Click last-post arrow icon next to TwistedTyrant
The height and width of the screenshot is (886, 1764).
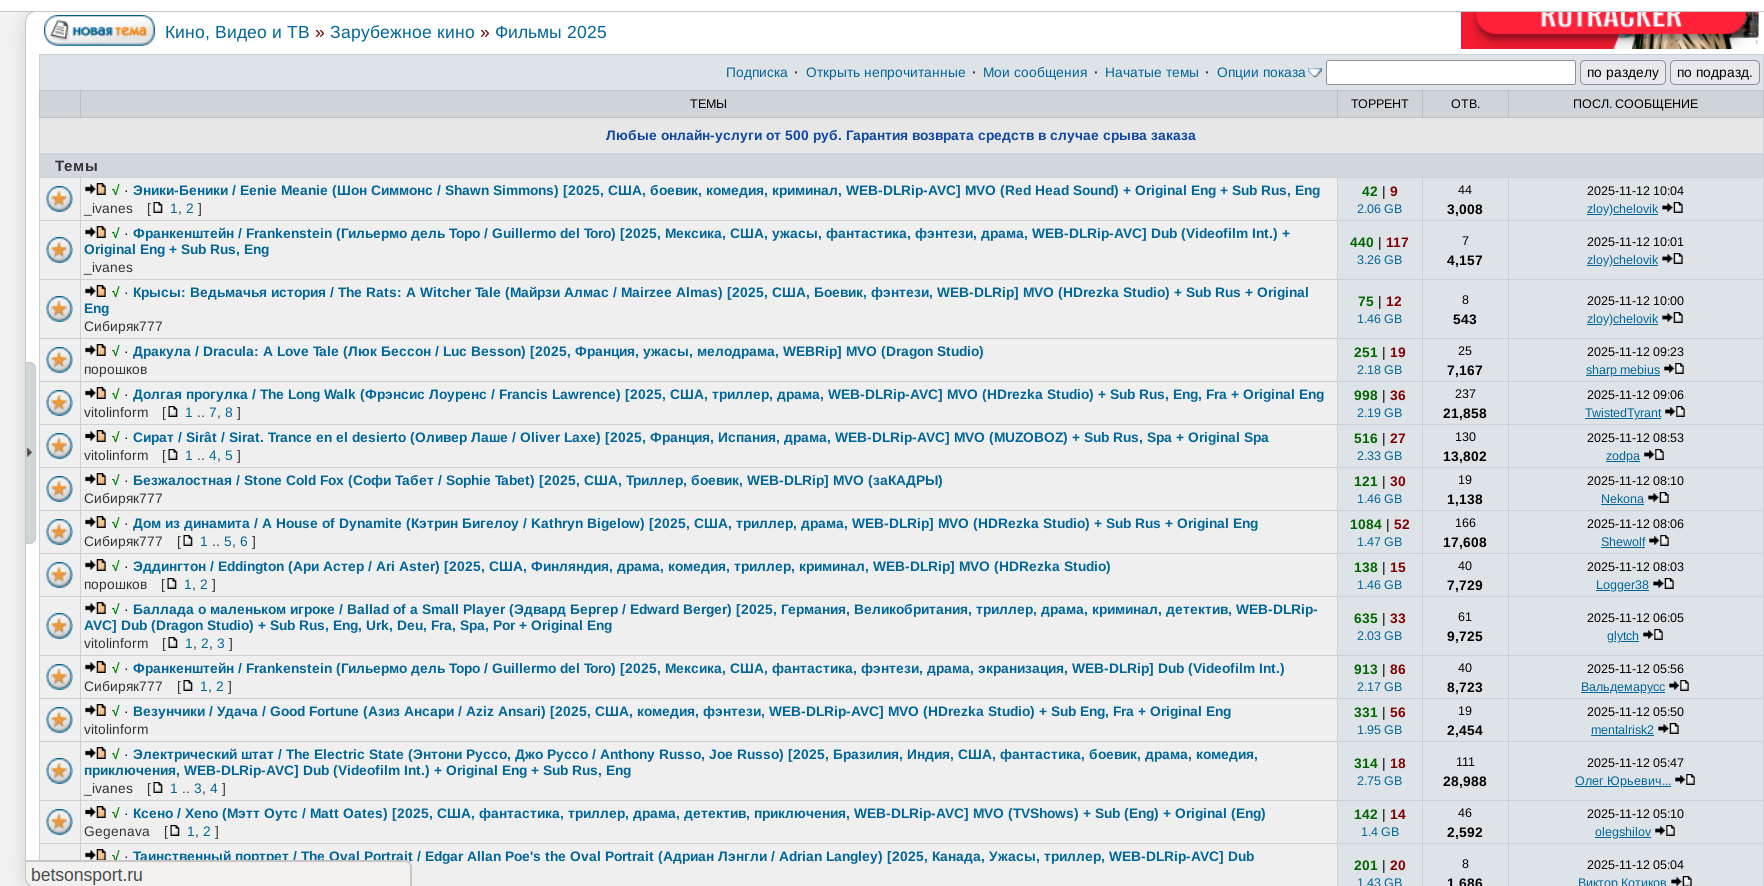pos(1675,412)
